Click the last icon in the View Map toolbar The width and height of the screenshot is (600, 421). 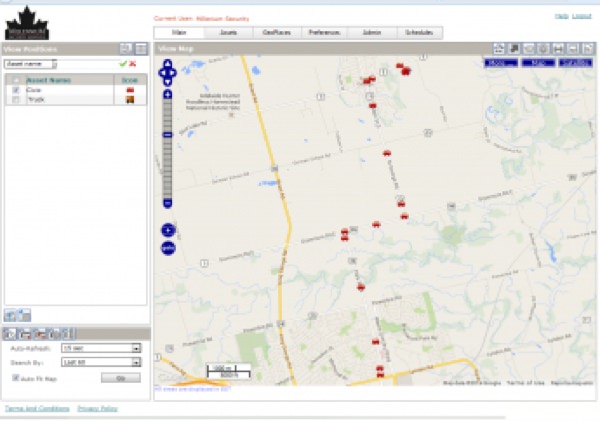[588, 49]
